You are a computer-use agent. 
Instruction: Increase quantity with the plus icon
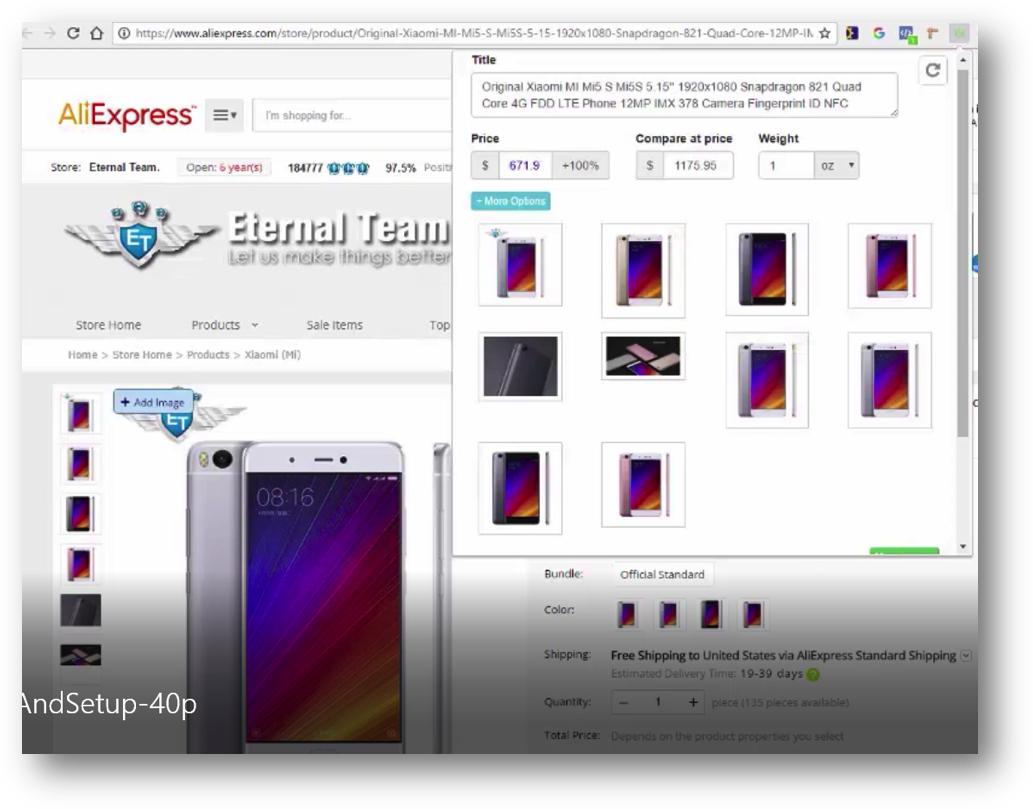click(693, 702)
